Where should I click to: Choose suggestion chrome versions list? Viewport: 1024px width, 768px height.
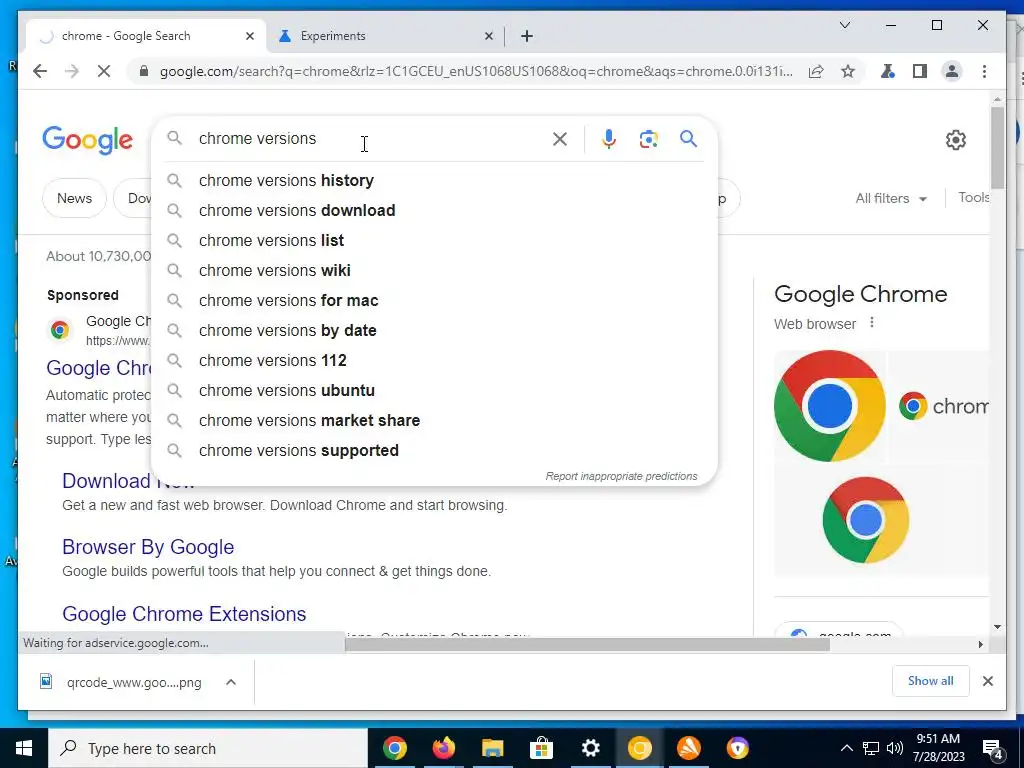click(434, 240)
